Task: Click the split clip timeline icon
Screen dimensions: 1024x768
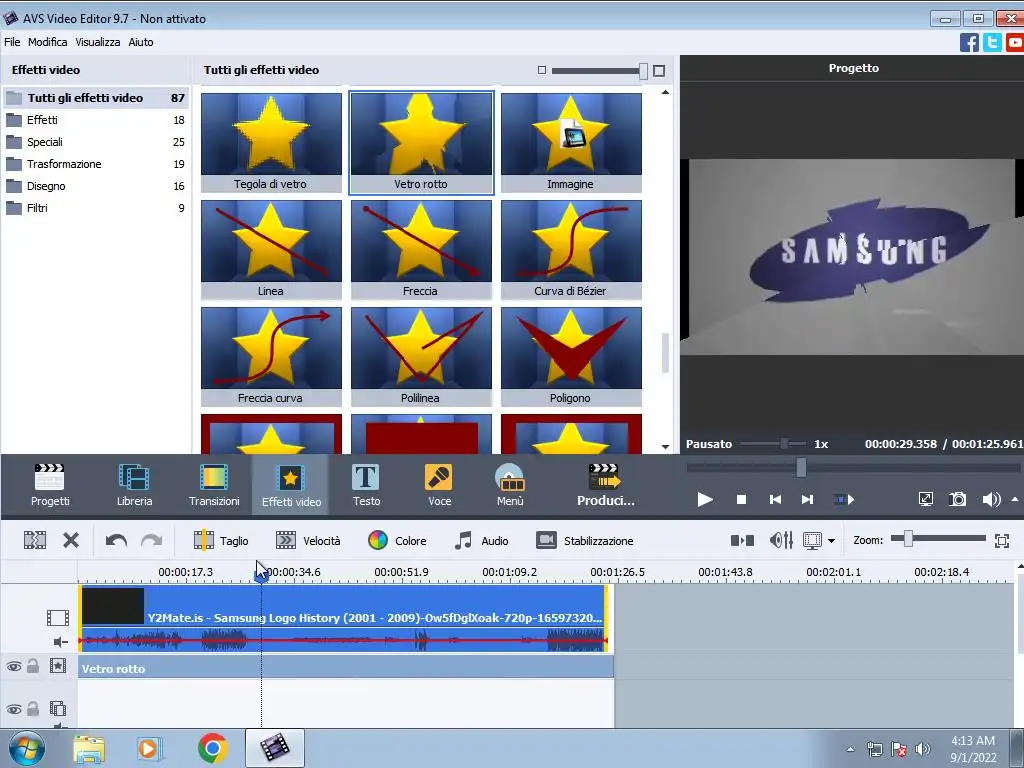Action: 35,540
